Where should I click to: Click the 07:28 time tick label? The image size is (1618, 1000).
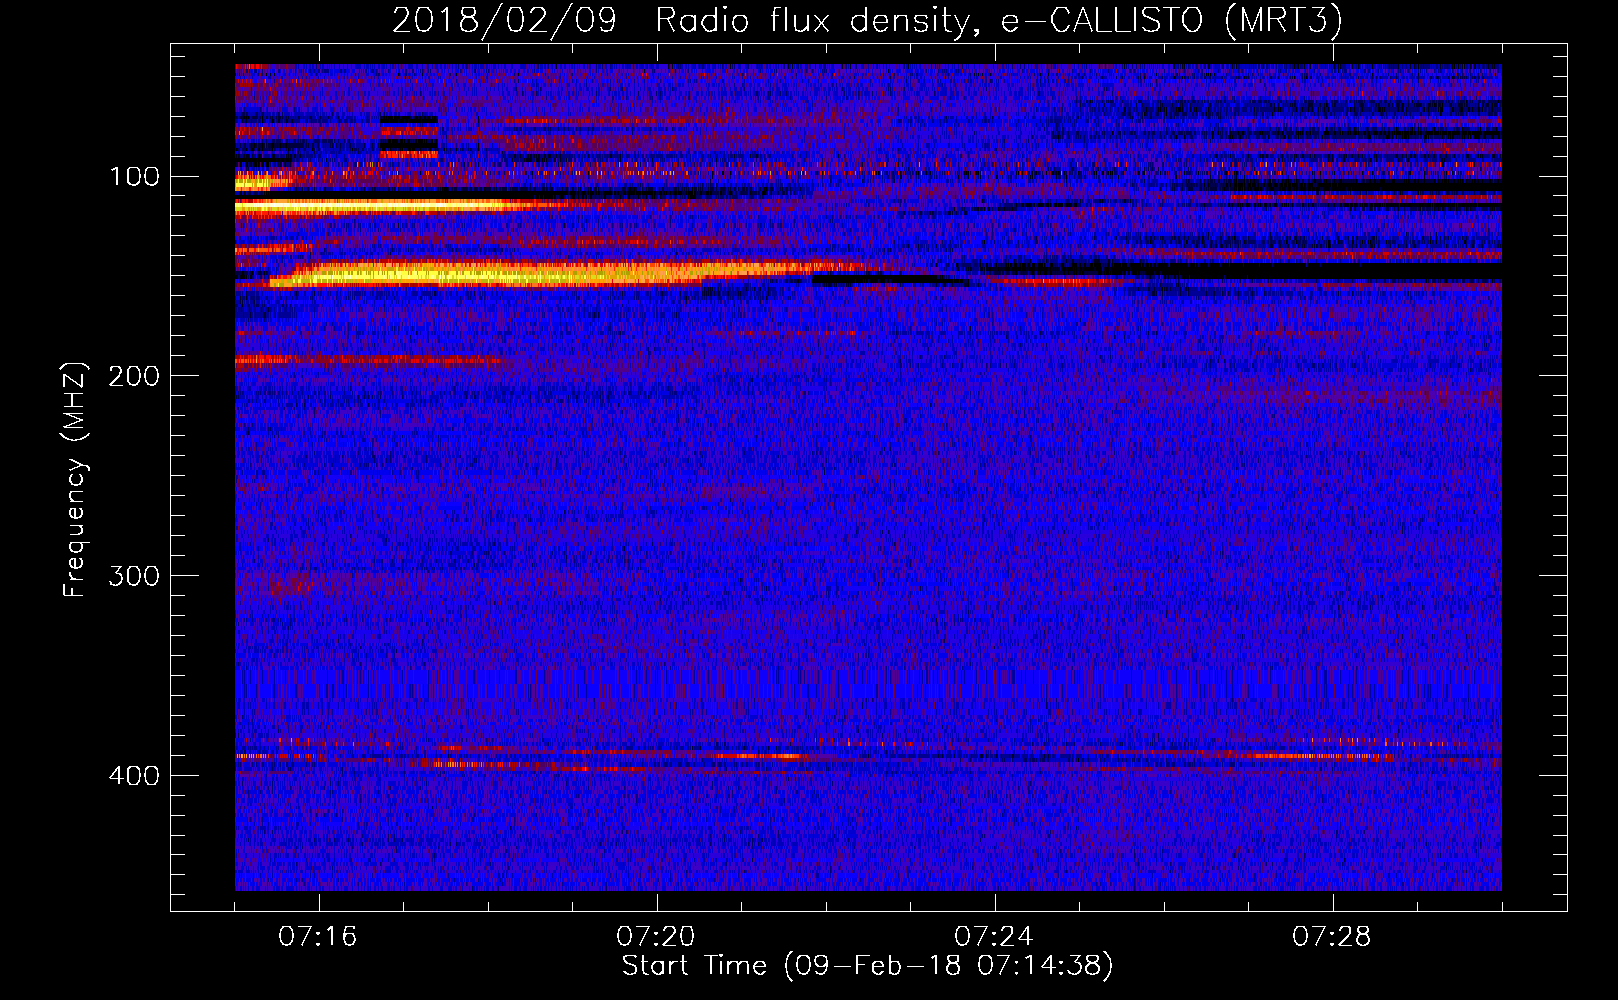tap(1332, 937)
